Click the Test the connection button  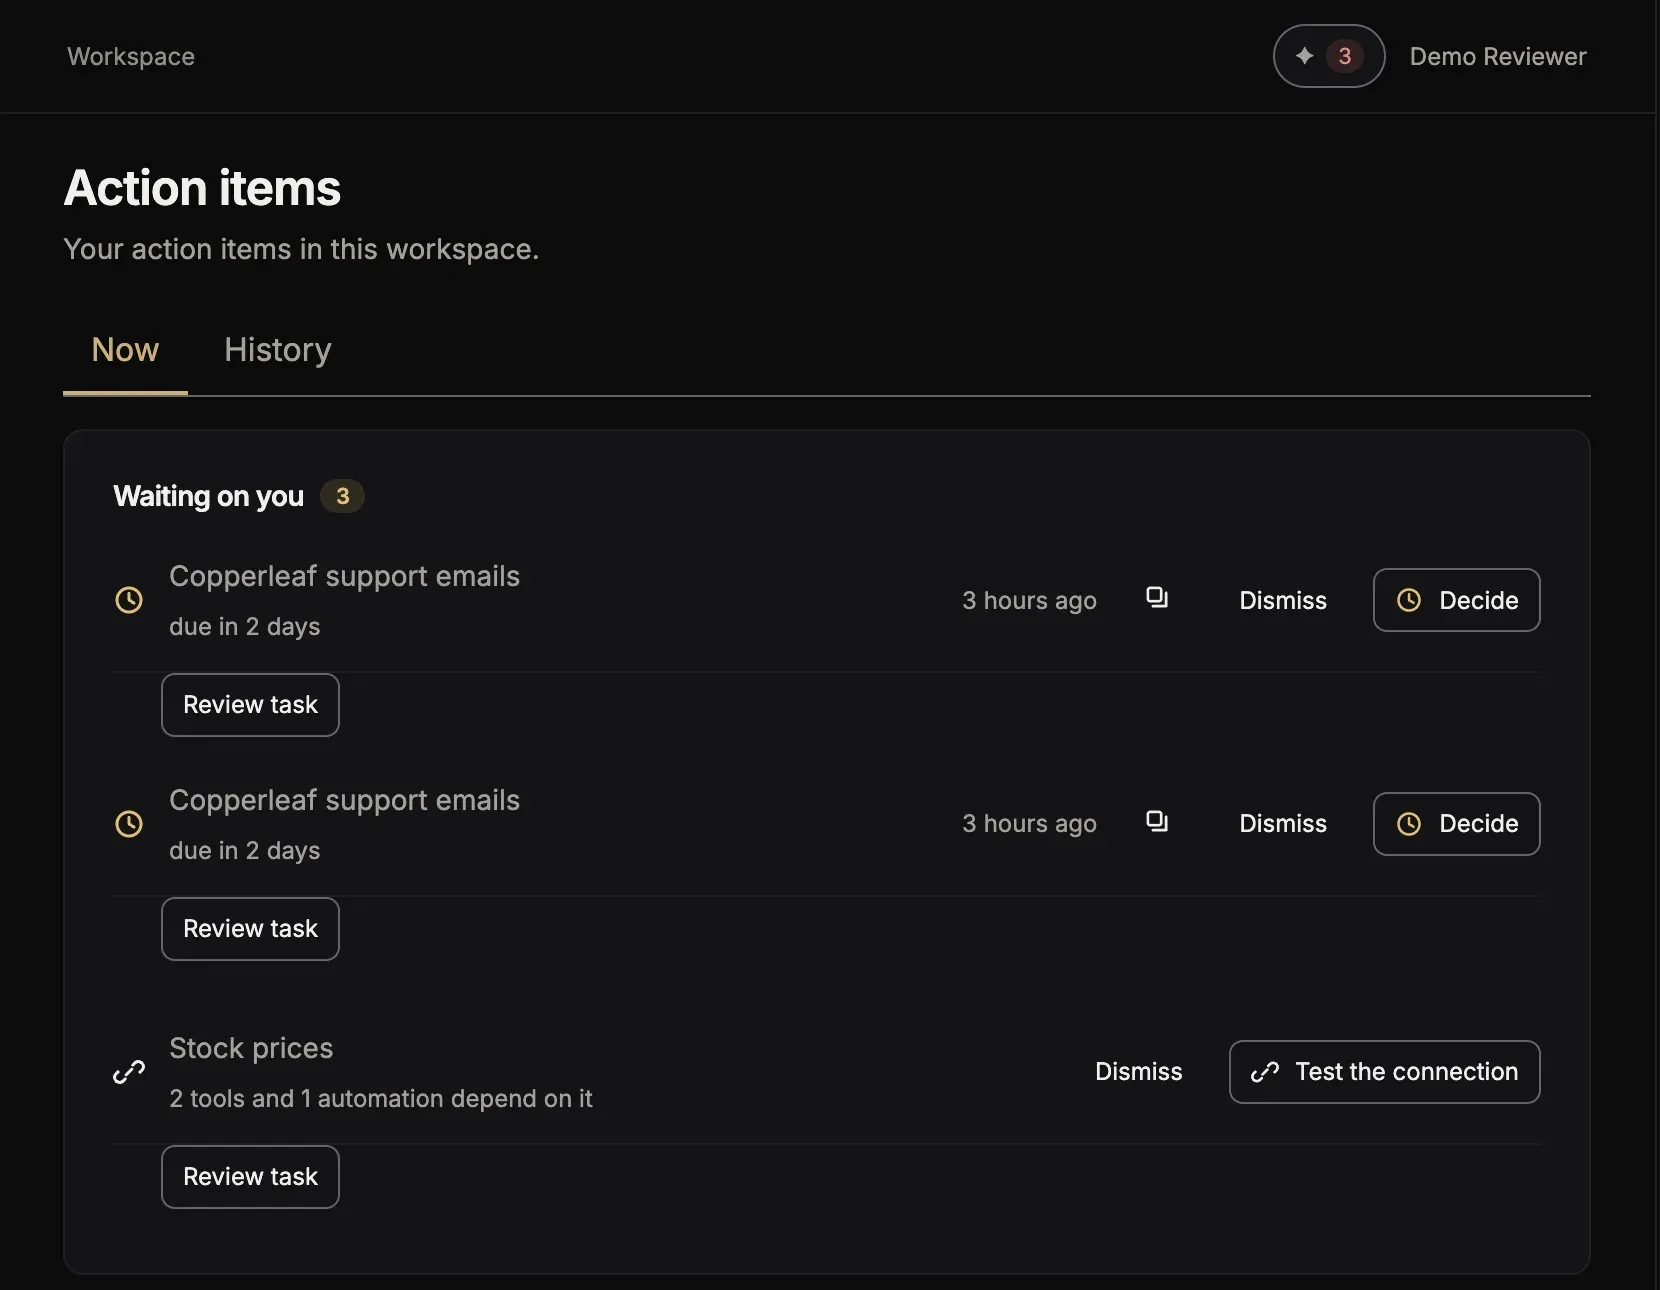click(1385, 1072)
